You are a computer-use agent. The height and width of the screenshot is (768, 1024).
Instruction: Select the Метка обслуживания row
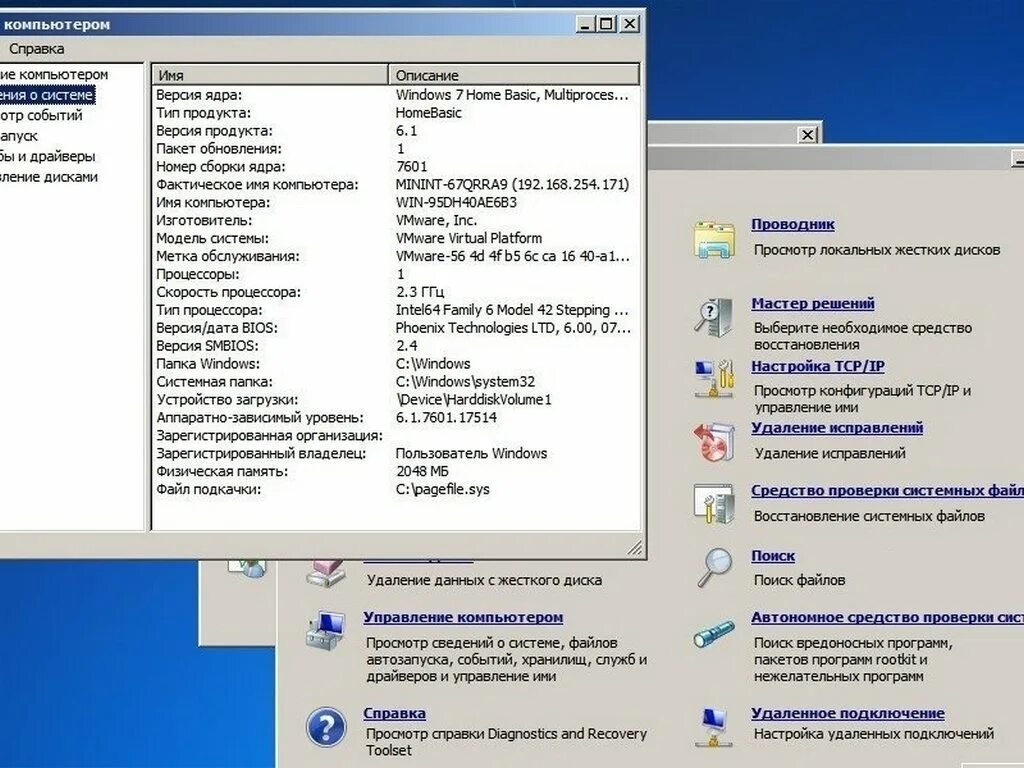click(396, 257)
